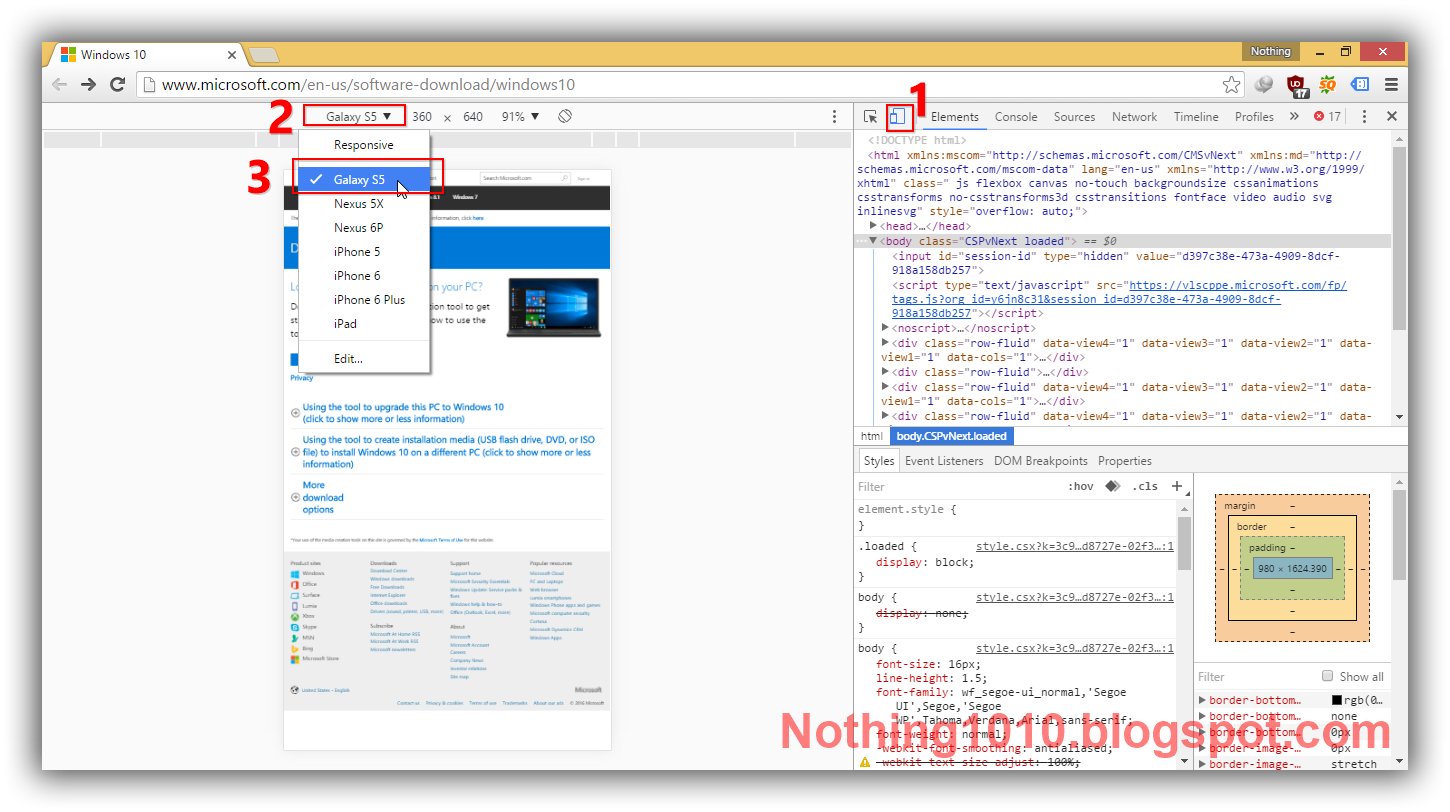Rotate the device with the rotate icon

tap(565, 117)
